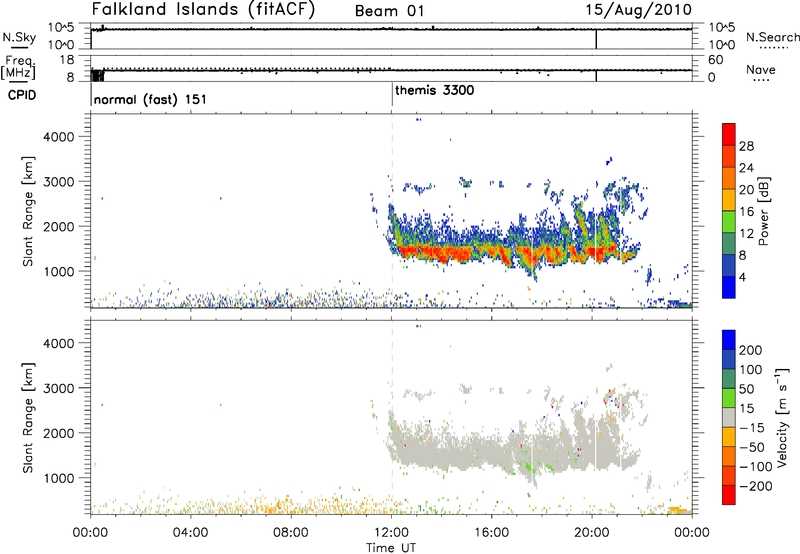
Task: Click the 'Velocity [m s-1]' colorbar label
Action: click(x=782, y=417)
